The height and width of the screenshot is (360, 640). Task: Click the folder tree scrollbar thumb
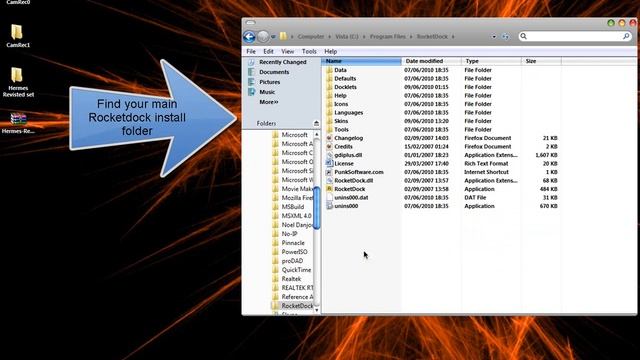coord(317,207)
